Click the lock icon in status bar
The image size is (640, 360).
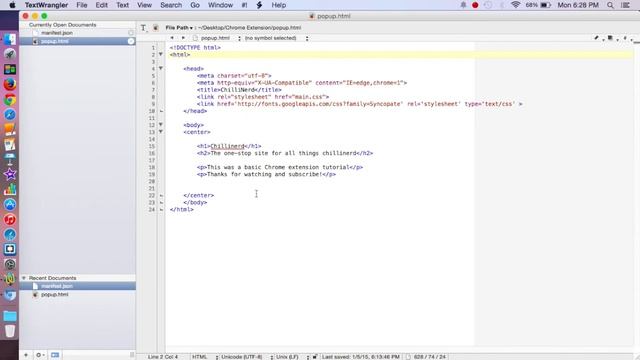pyautogui.click(x=315, y=357)
